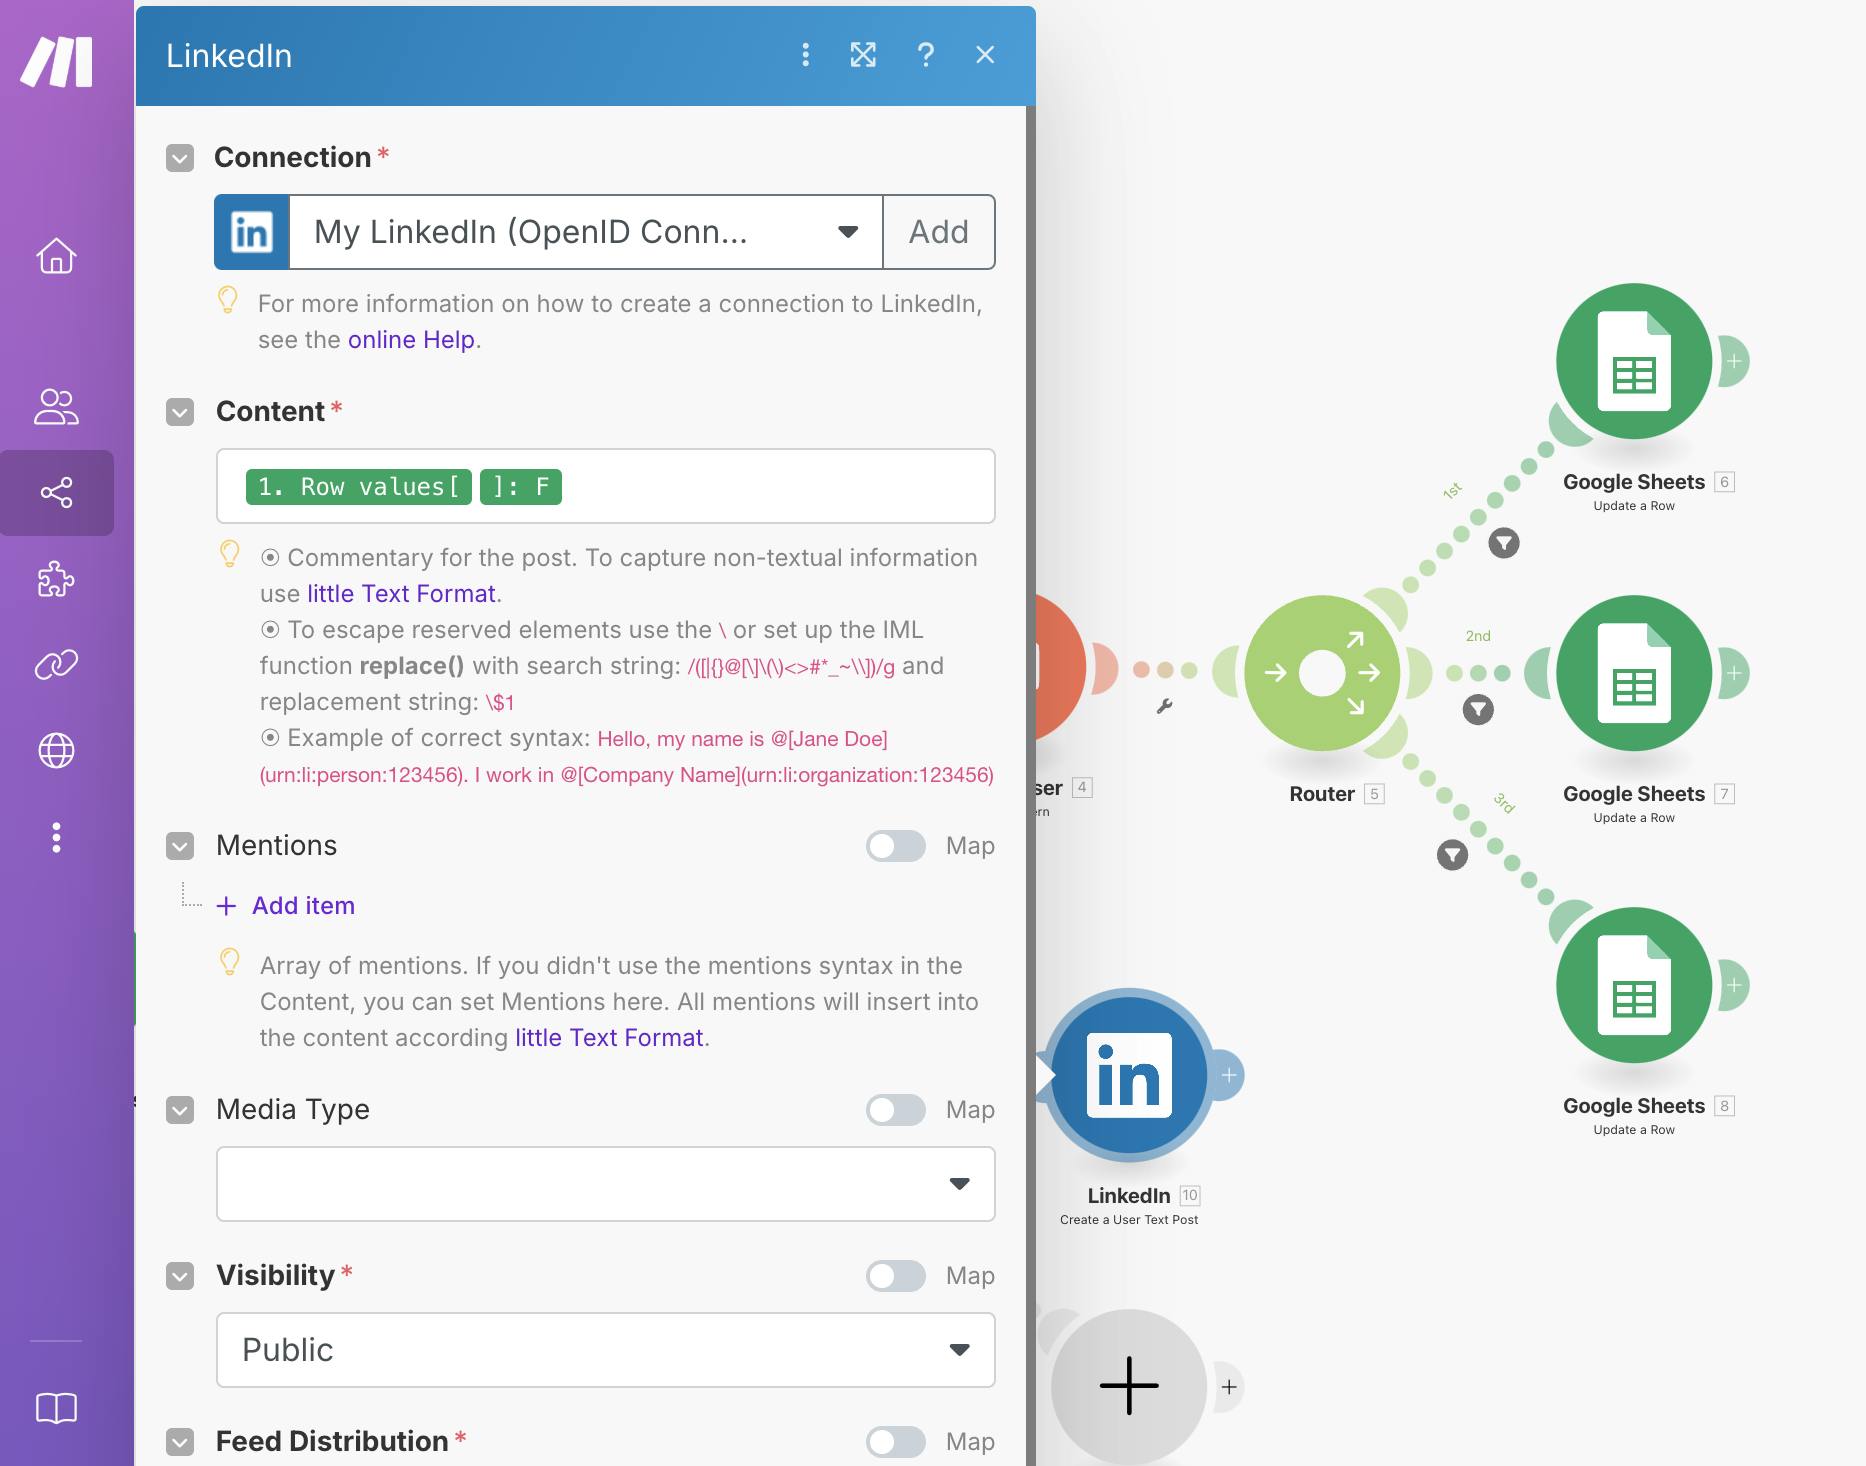Click the LinkedIn logo in the Connection field
Image resolution: width=1866 pixels, height=1466 pixels.
252,232
